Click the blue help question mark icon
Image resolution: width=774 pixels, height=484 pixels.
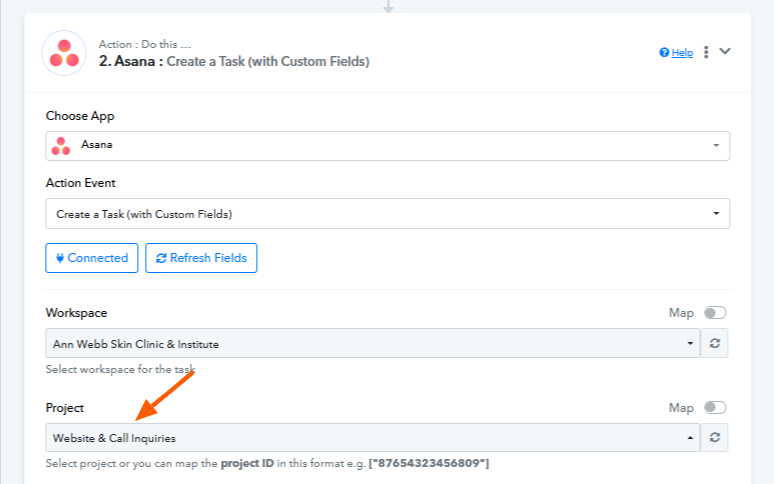point(664,53)
